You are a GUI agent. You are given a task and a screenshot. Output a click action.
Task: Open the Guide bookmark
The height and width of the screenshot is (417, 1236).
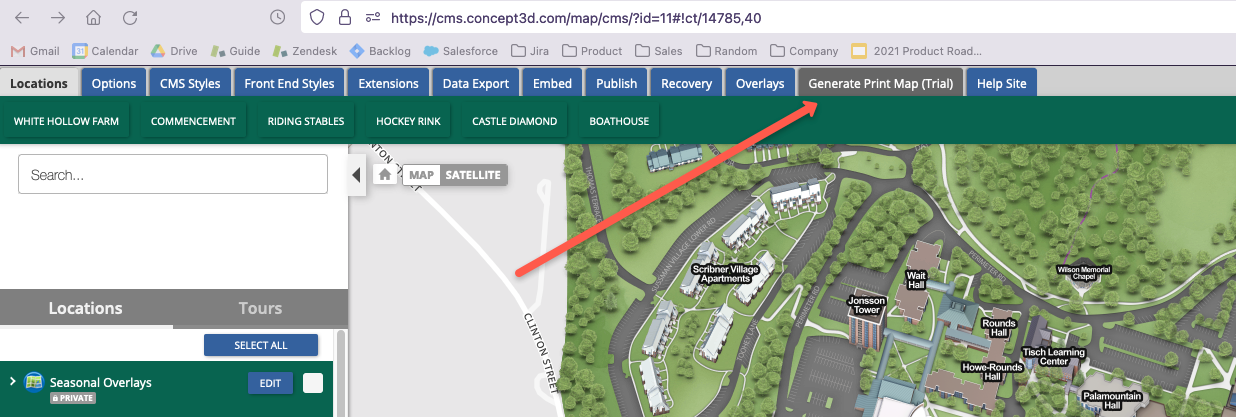235,51
